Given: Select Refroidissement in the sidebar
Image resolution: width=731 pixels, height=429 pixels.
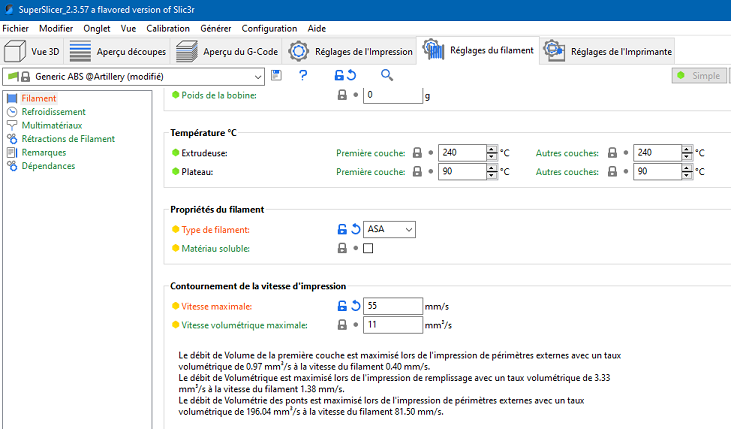Looking at the screenshot, I should click(x=54, y=112).
